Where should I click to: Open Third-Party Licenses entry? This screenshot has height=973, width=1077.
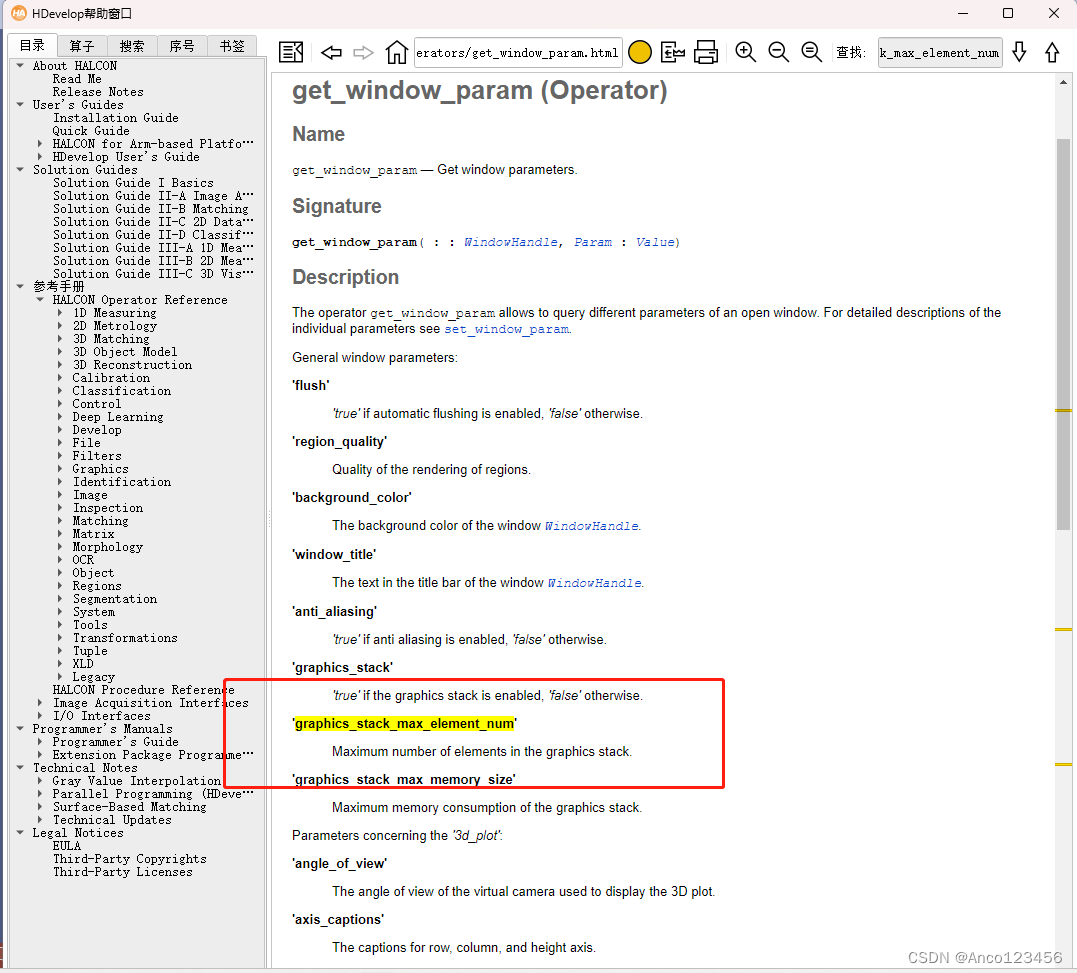[x=123, y=872]
